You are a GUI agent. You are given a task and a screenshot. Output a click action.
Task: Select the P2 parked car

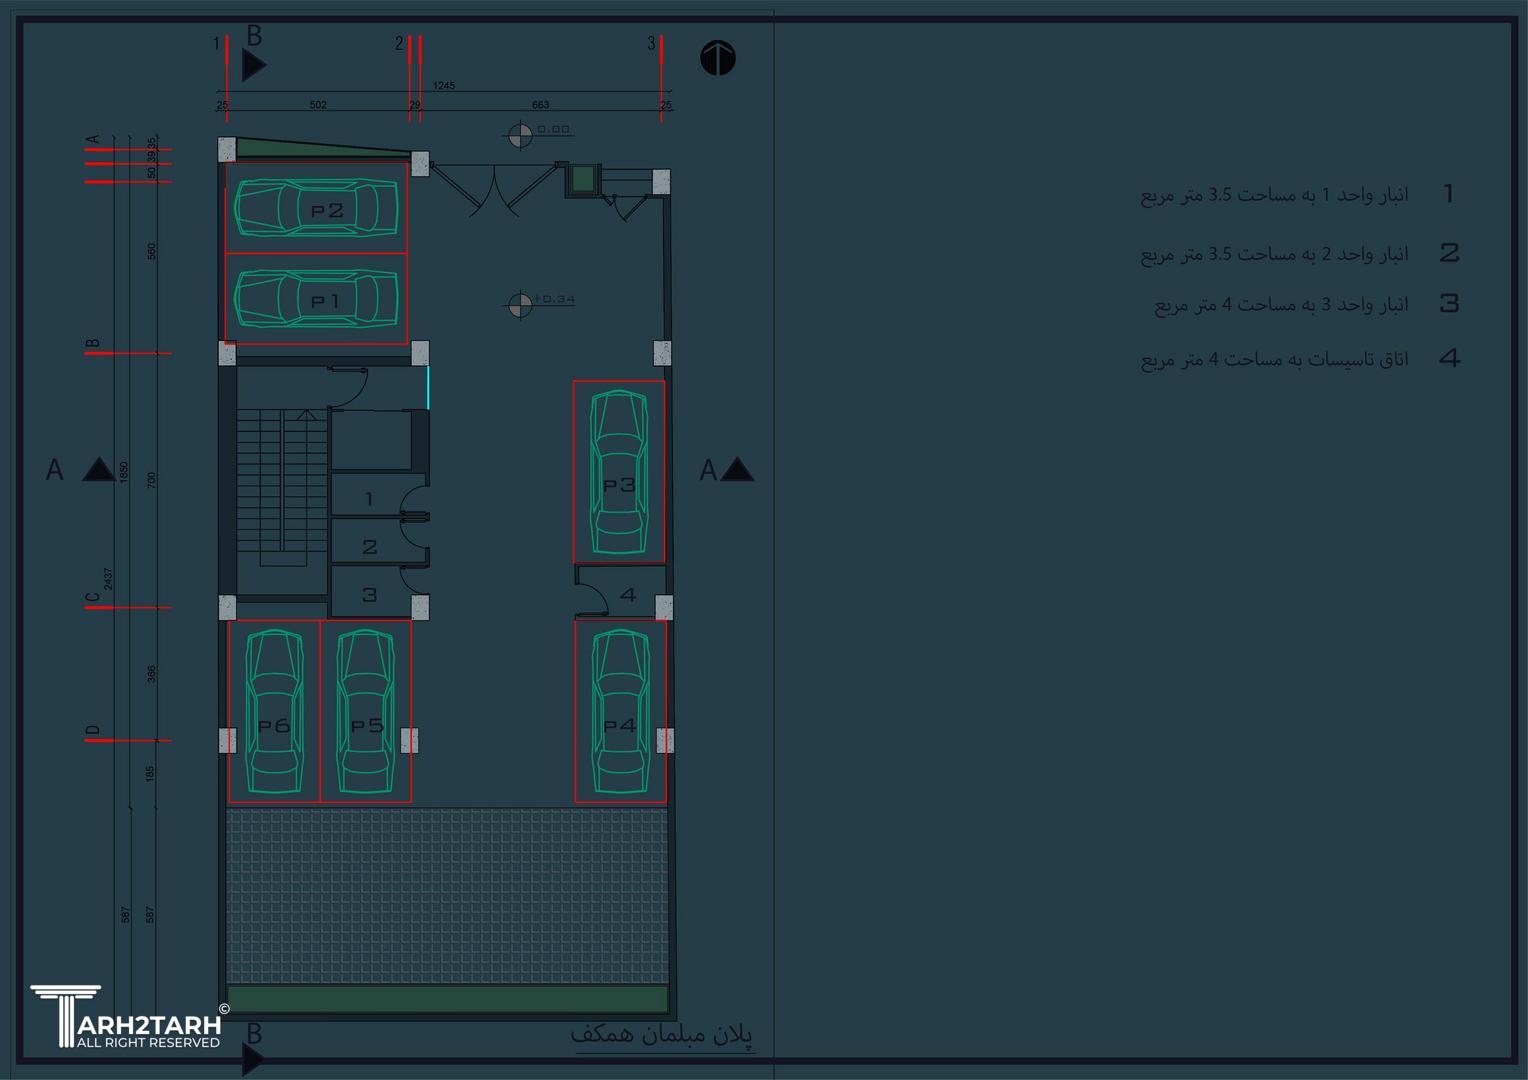316,208
